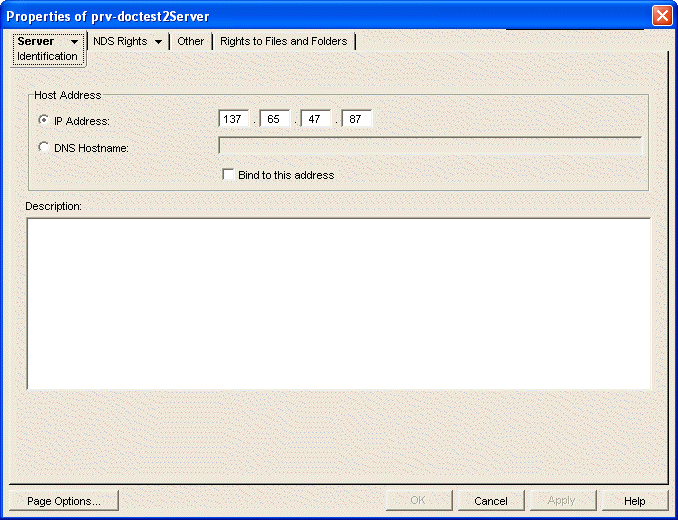
Task: Click the DNS Hostname text field
Action: click(x=430, y=145)
